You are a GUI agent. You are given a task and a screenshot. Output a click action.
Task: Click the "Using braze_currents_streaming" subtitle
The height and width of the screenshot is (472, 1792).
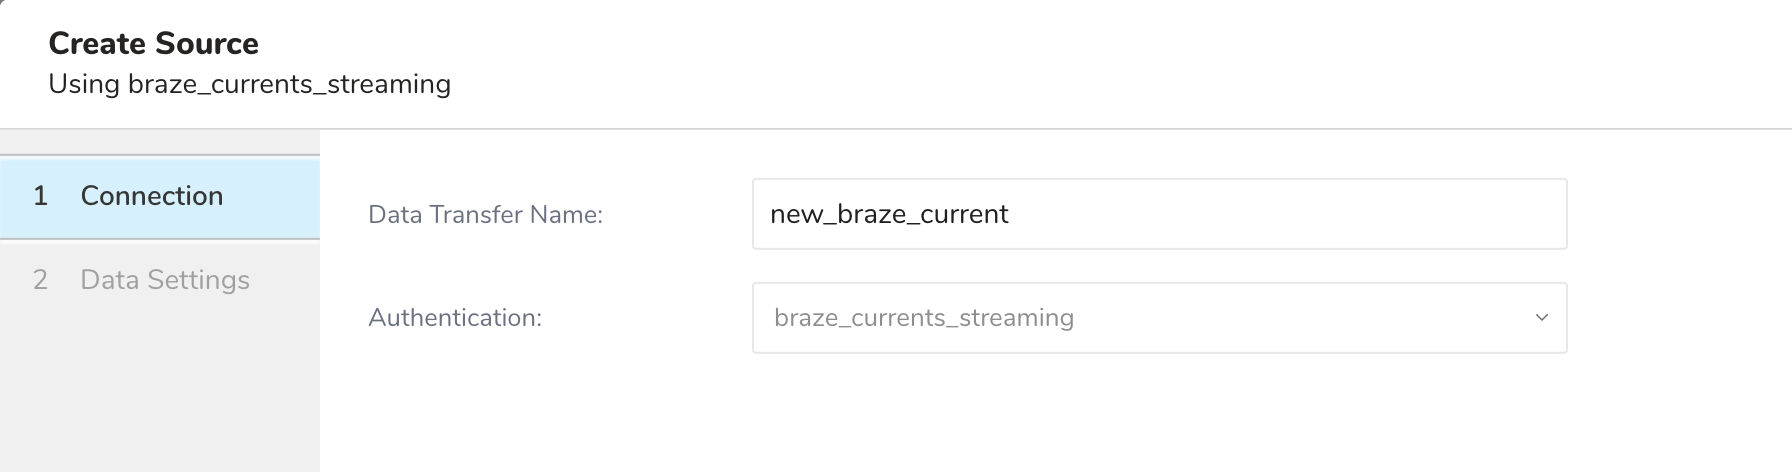point(249,84)
